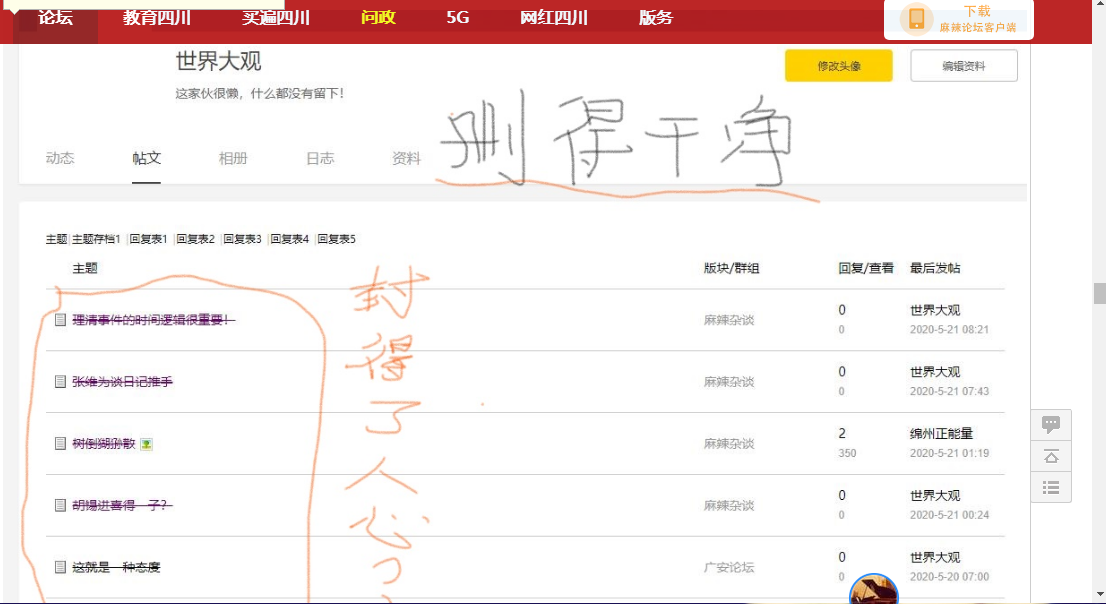Click last poster 世界大观 dated 2020-5-21 08:21

pos(935,310)
